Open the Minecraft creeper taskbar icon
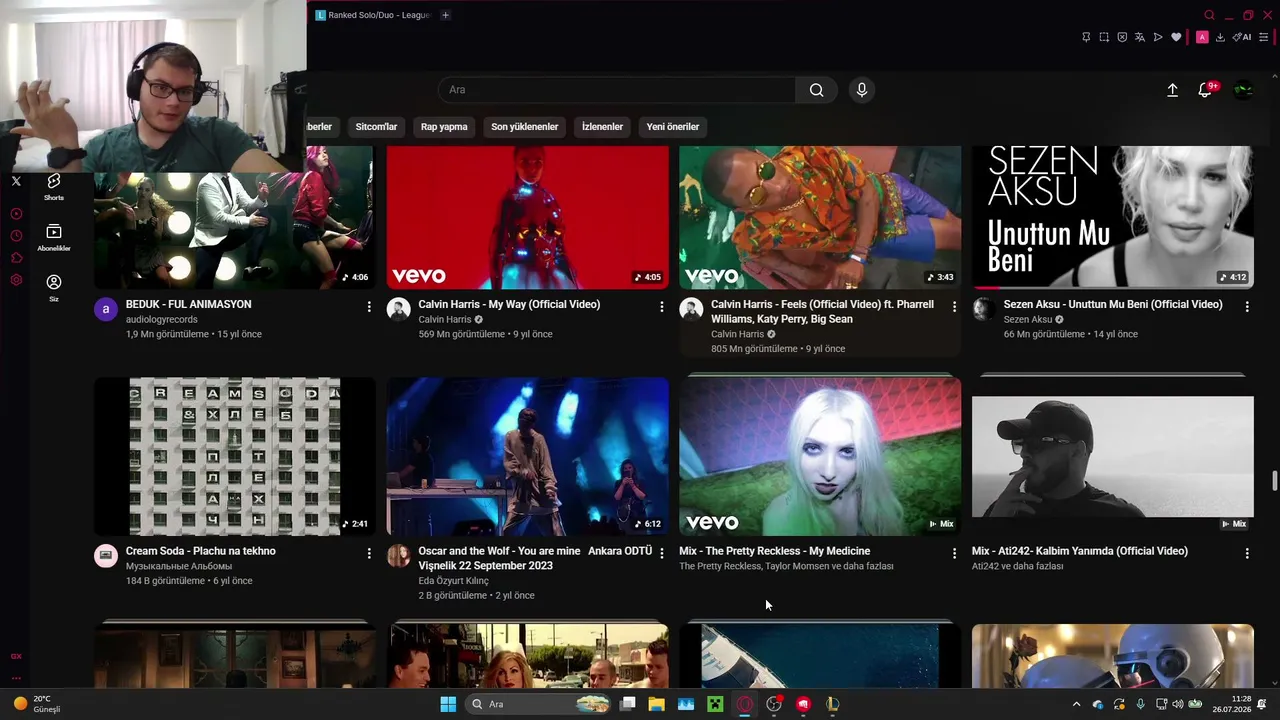Viewport: 1280px width, 720px height. tap(715, 704)
